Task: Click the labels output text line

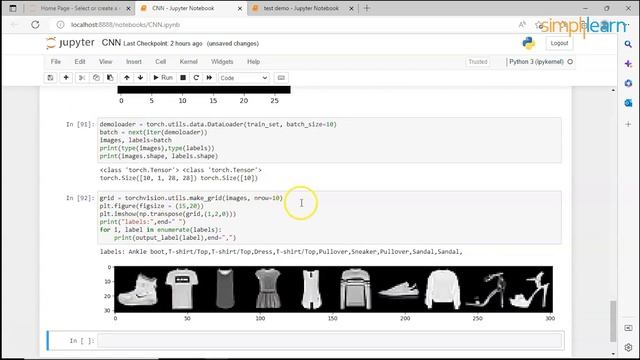Action: 281,252
